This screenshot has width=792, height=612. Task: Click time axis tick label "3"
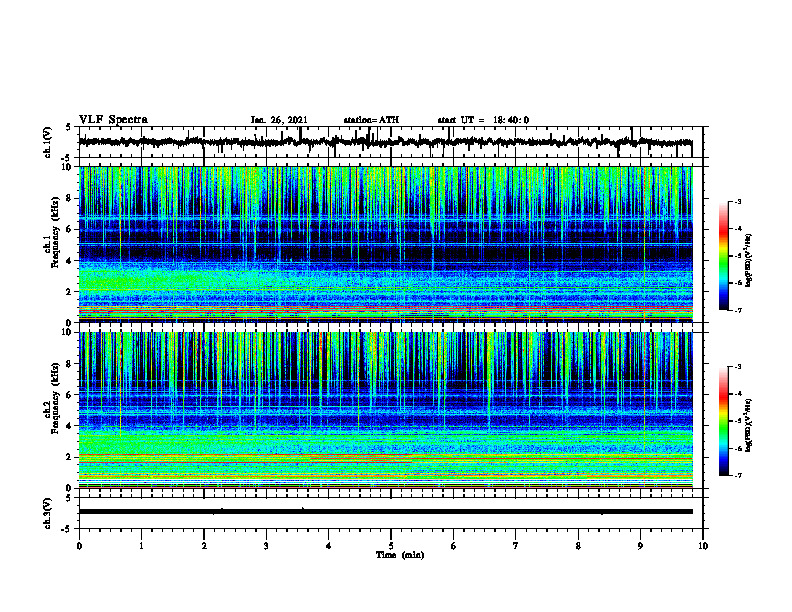266,546
